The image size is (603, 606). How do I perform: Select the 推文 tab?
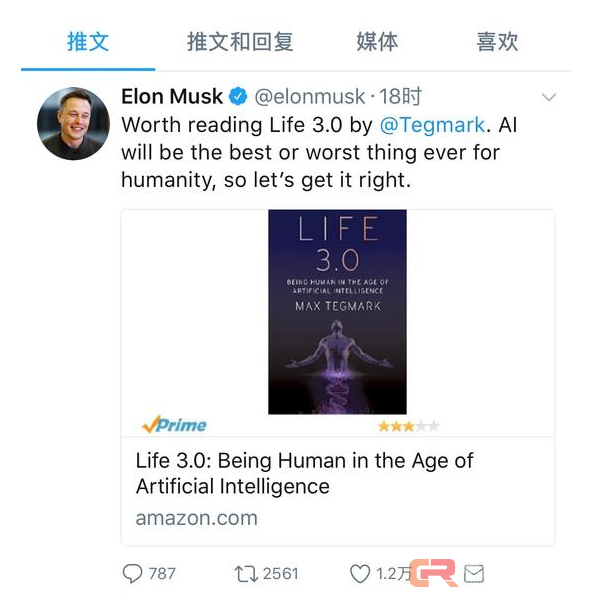(x=88, y=42)
